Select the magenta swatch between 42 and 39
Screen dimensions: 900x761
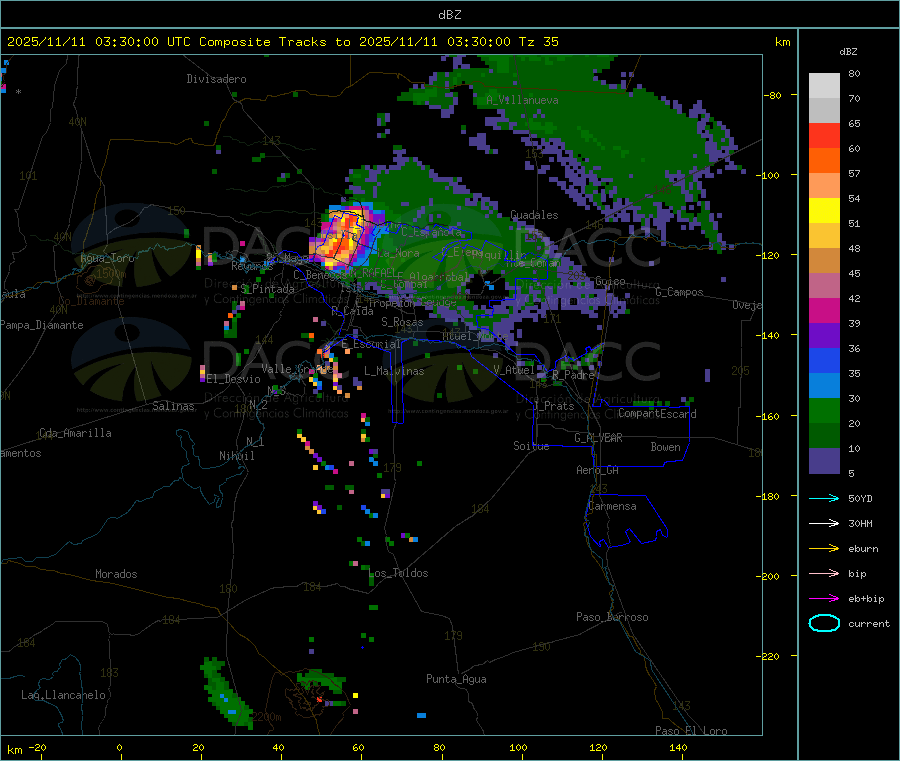tap(824, 310)
